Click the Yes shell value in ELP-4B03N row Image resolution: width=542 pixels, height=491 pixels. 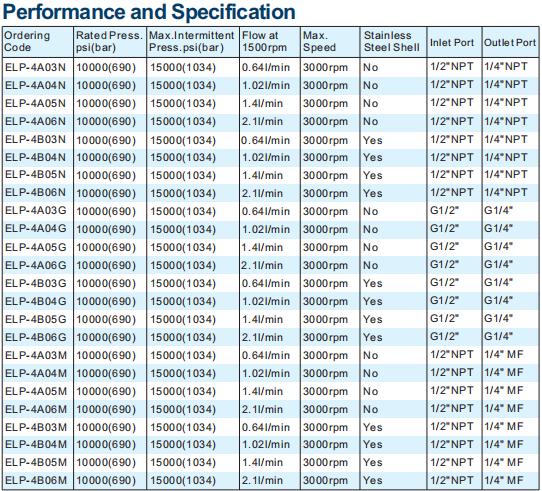(373, 140)
